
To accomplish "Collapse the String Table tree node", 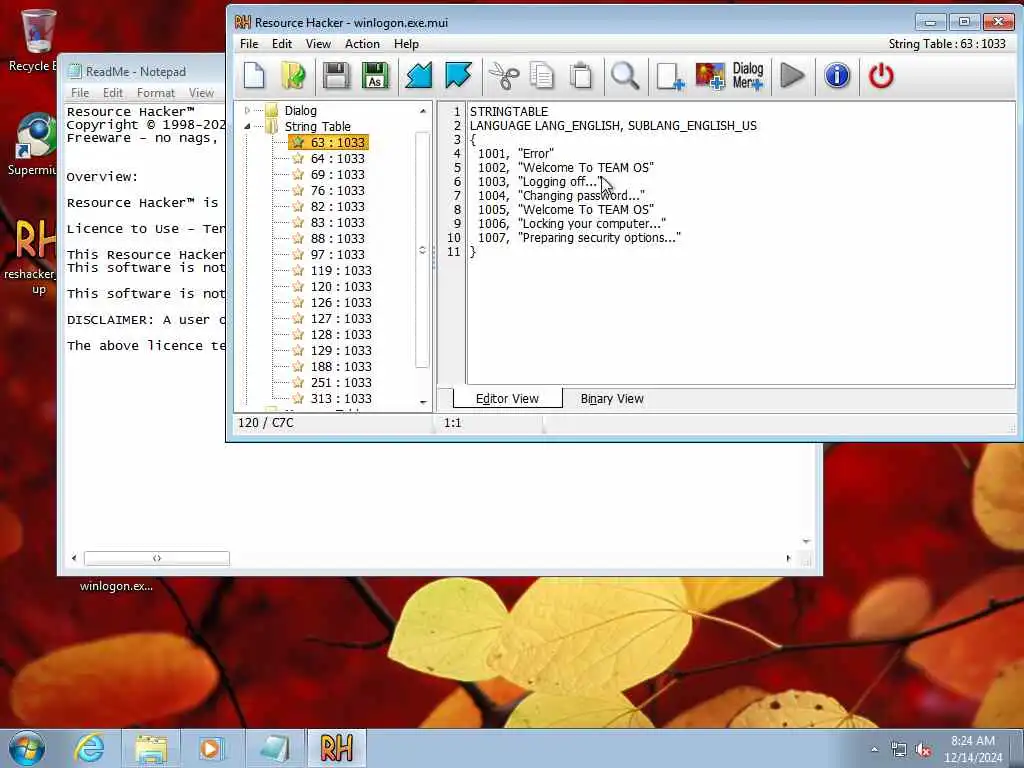I will tap(248, 127).
